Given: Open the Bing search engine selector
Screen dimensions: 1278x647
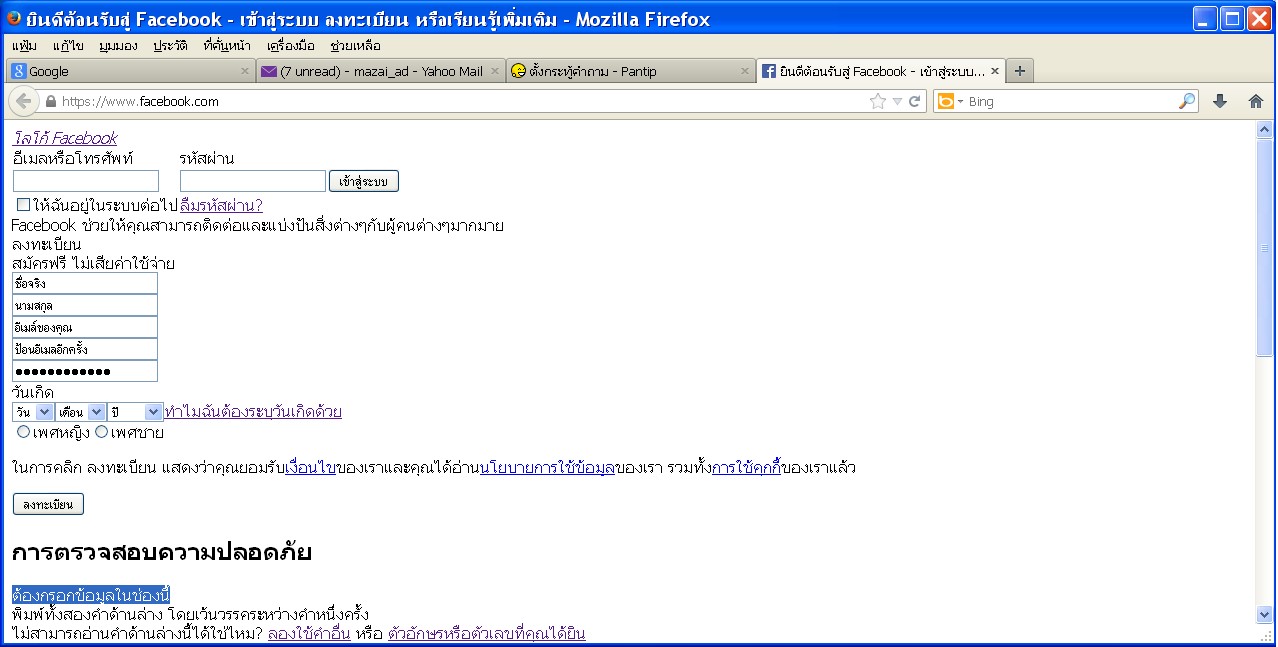Looking at the screenshot, I should click(x=950, y=101).
